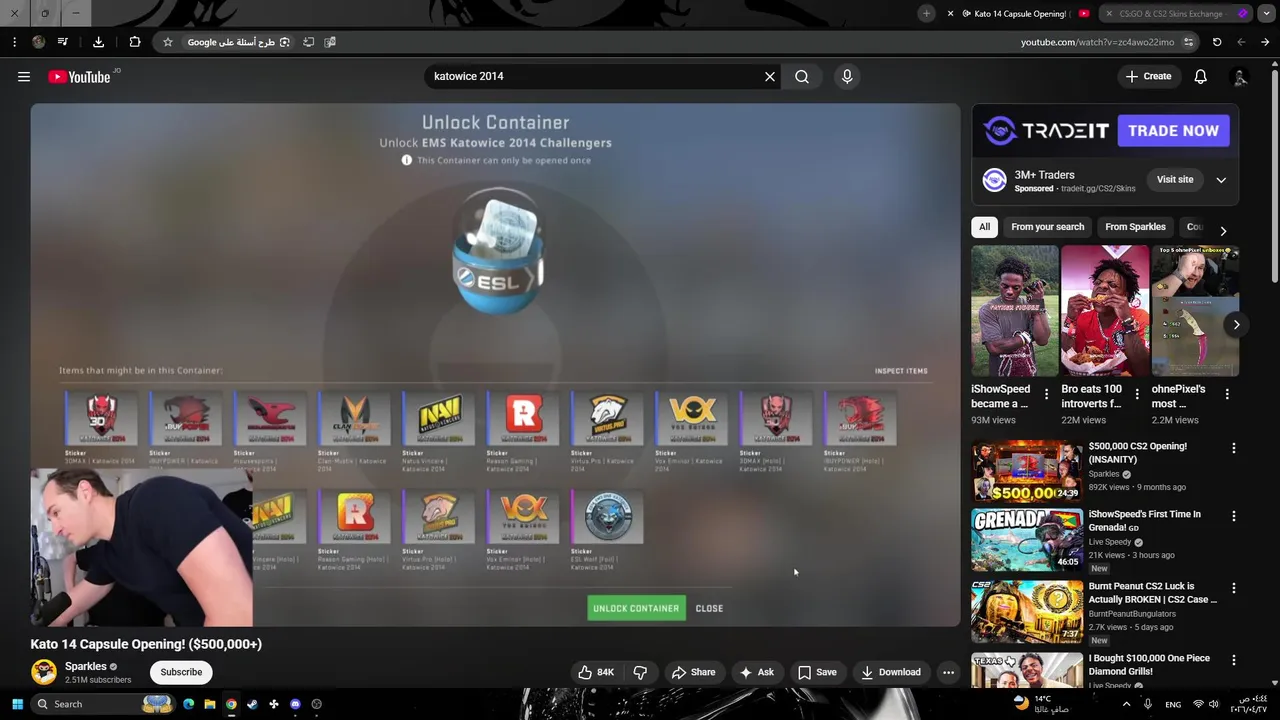Image resolution: width=1280 pixels, height=720 pixels.
Task: Open the Chrome three-dot menu
Action: click(x=14, y=42)
